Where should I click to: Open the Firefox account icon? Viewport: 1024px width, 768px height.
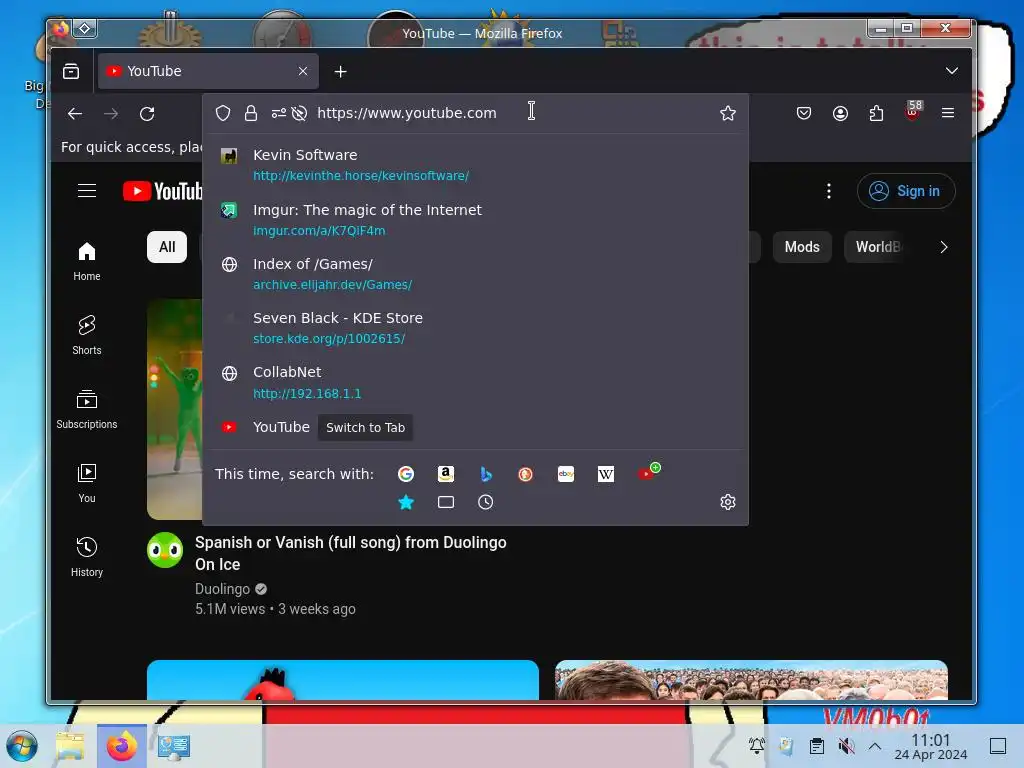(840, 114)
